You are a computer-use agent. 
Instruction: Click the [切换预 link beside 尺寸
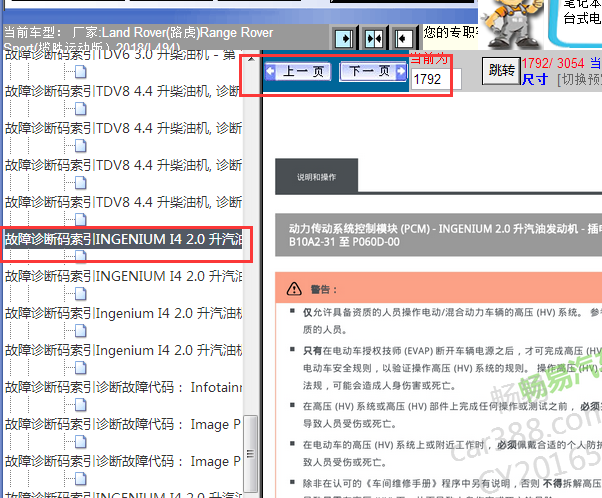click(x=579, y=80)
